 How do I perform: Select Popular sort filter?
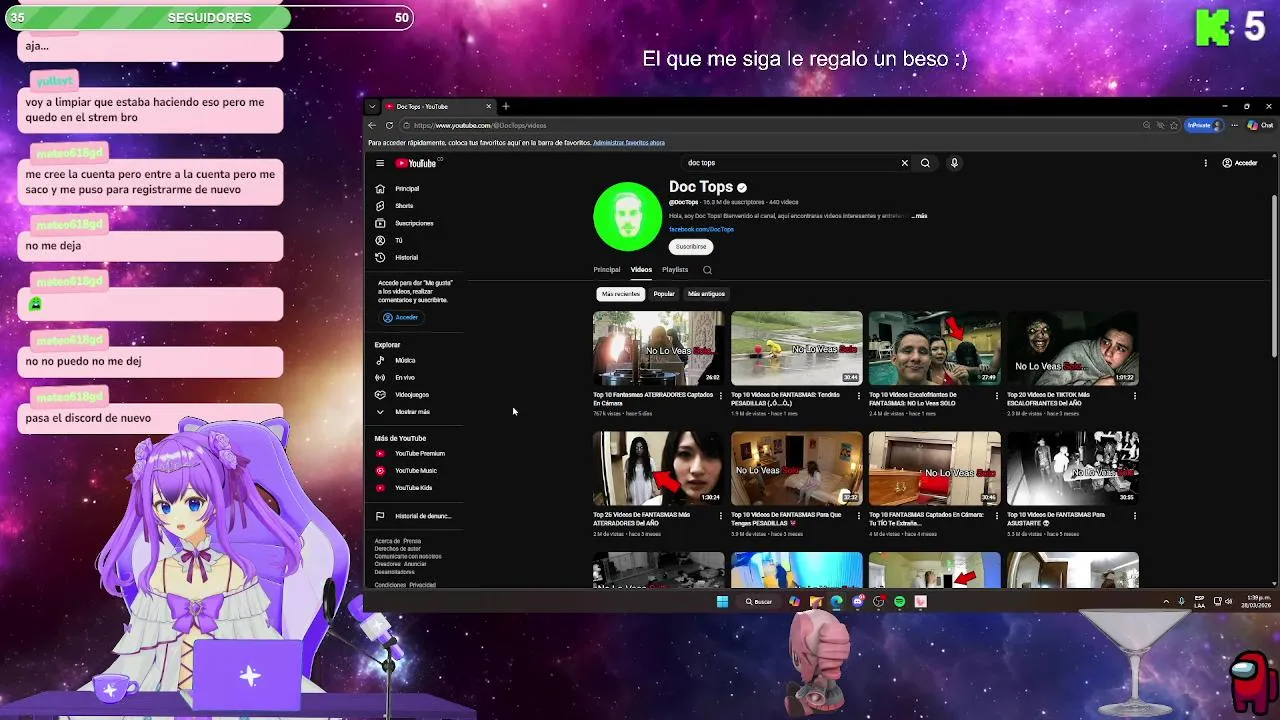tap(664, 294)
